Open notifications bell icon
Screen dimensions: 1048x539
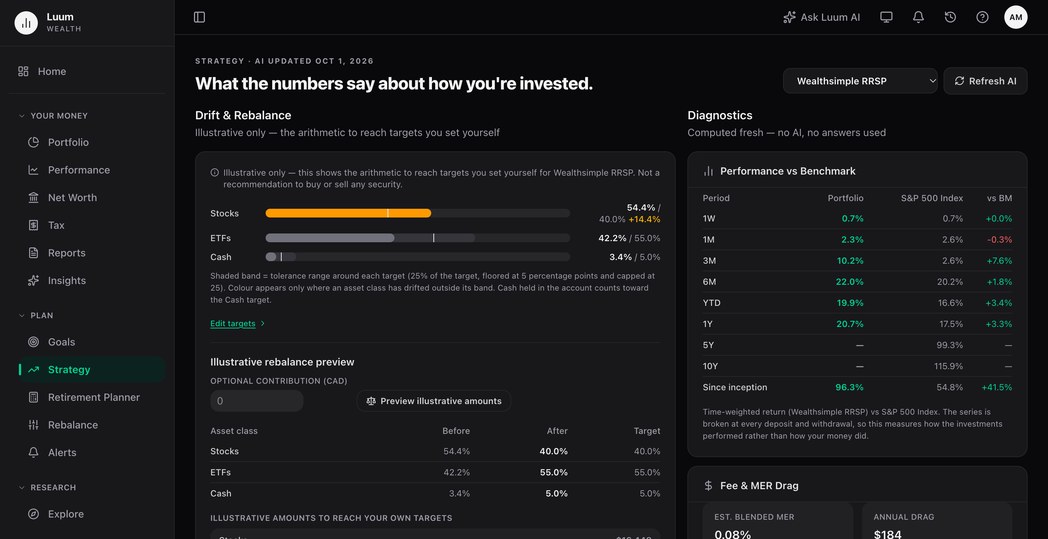click(918, 17)
